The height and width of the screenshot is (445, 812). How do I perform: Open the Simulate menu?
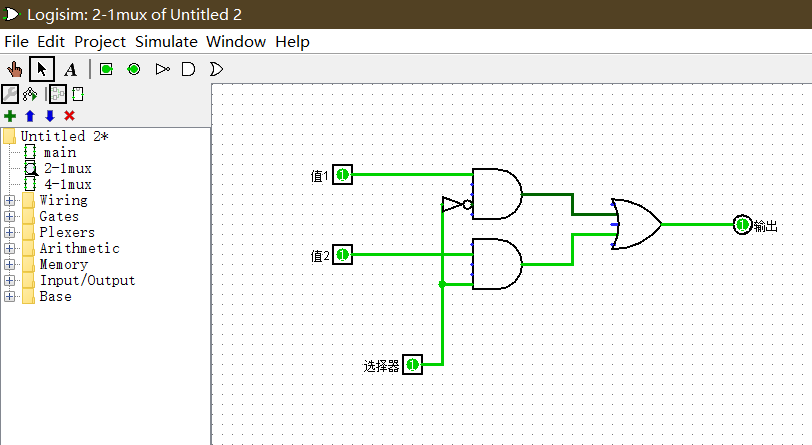click(166, 41)
